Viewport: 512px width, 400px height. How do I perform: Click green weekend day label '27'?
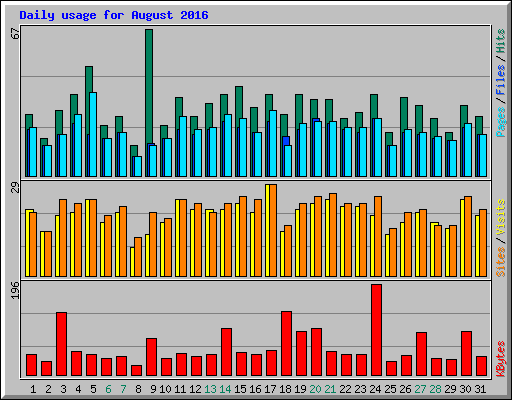[x=420, y=389]
